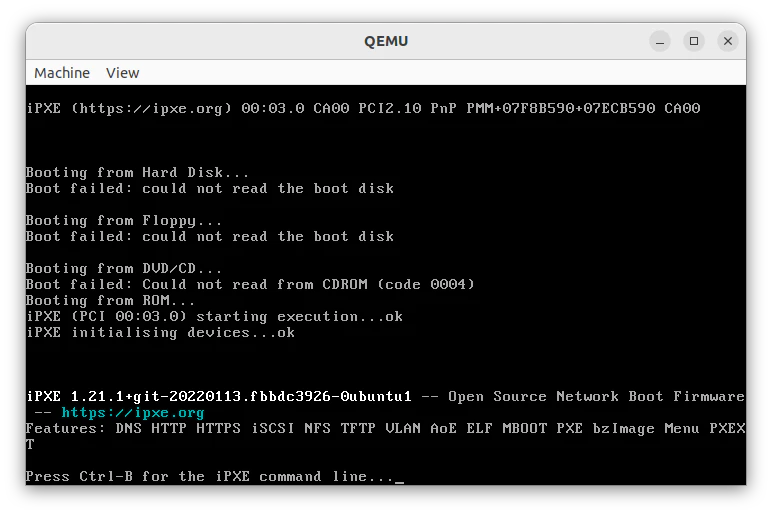Click the iPXE 1.21.1+git version string
Viewport: 772px width, 514px height.
(x=219, y=396)
